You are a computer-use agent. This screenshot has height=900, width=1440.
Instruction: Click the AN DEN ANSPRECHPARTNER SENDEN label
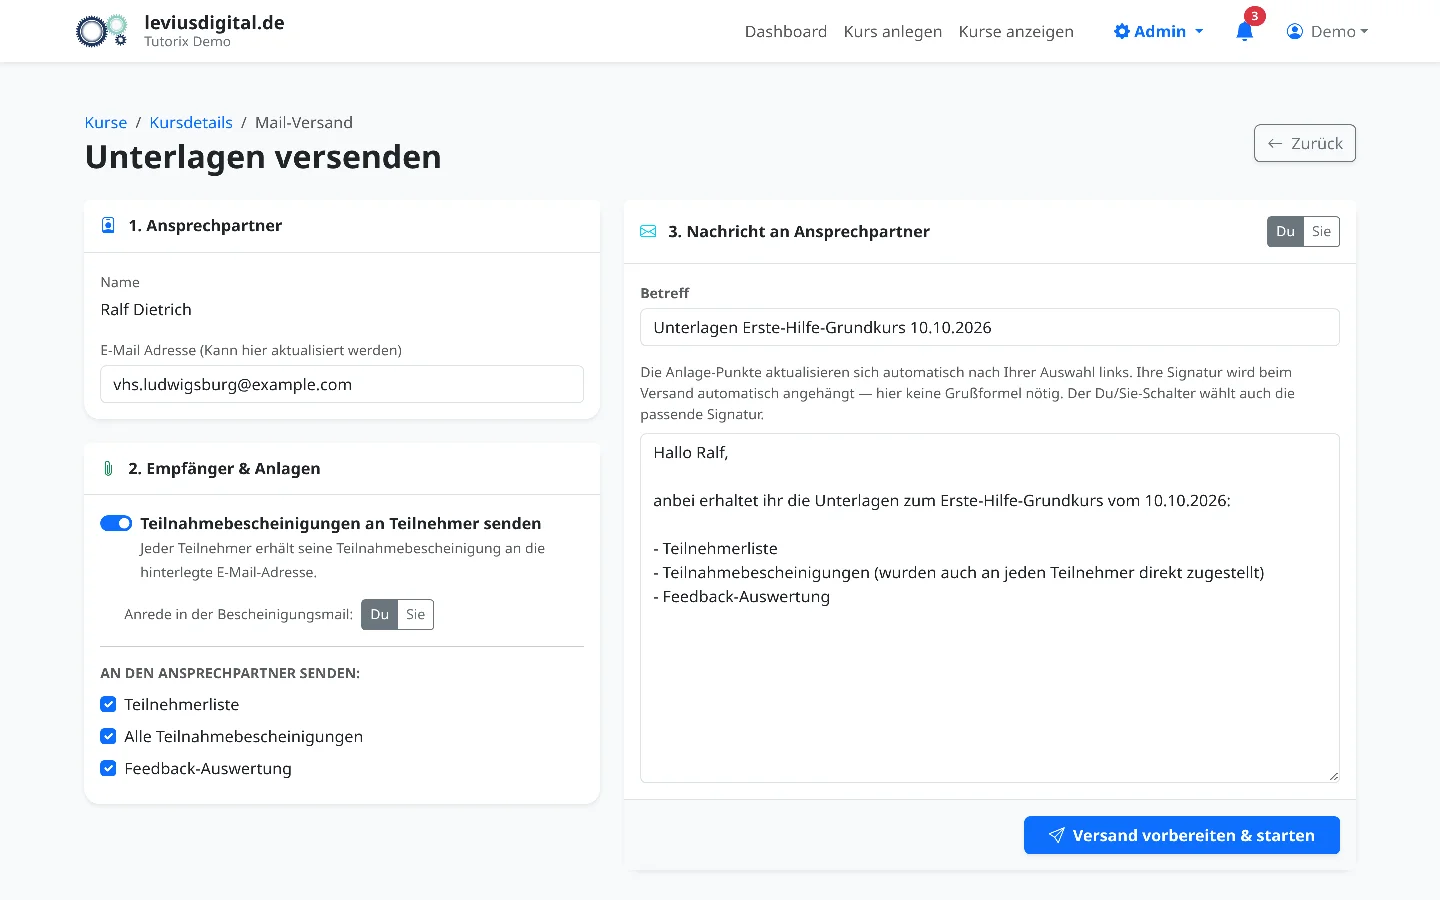(x=230, y=673)
